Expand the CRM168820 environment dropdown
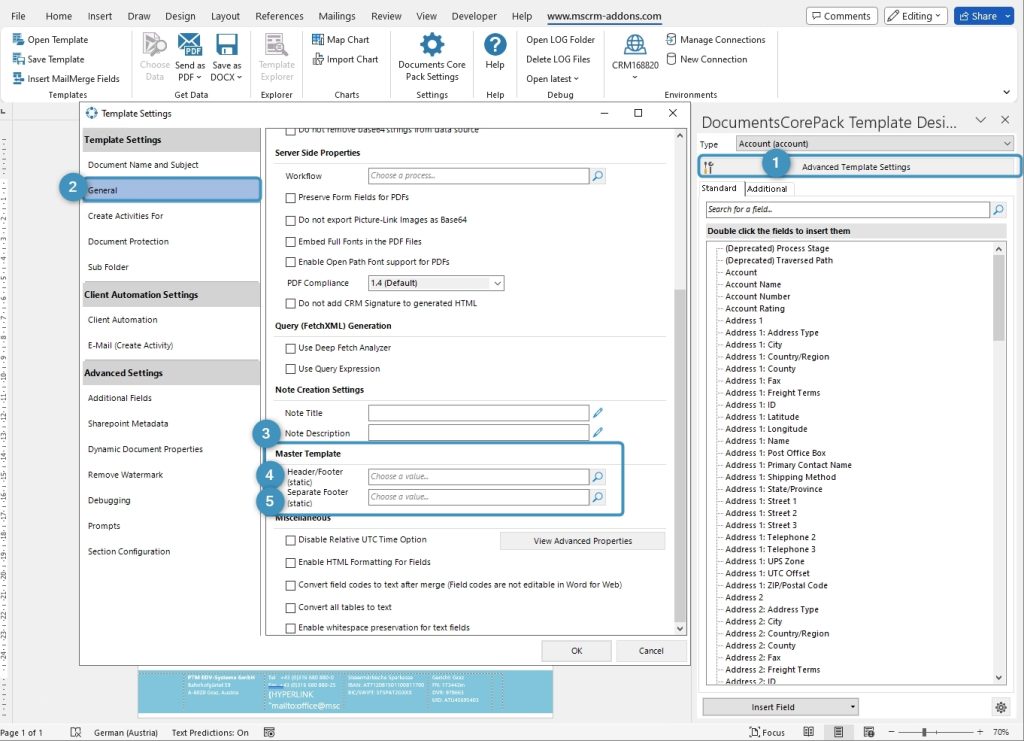 click(635, 78)
